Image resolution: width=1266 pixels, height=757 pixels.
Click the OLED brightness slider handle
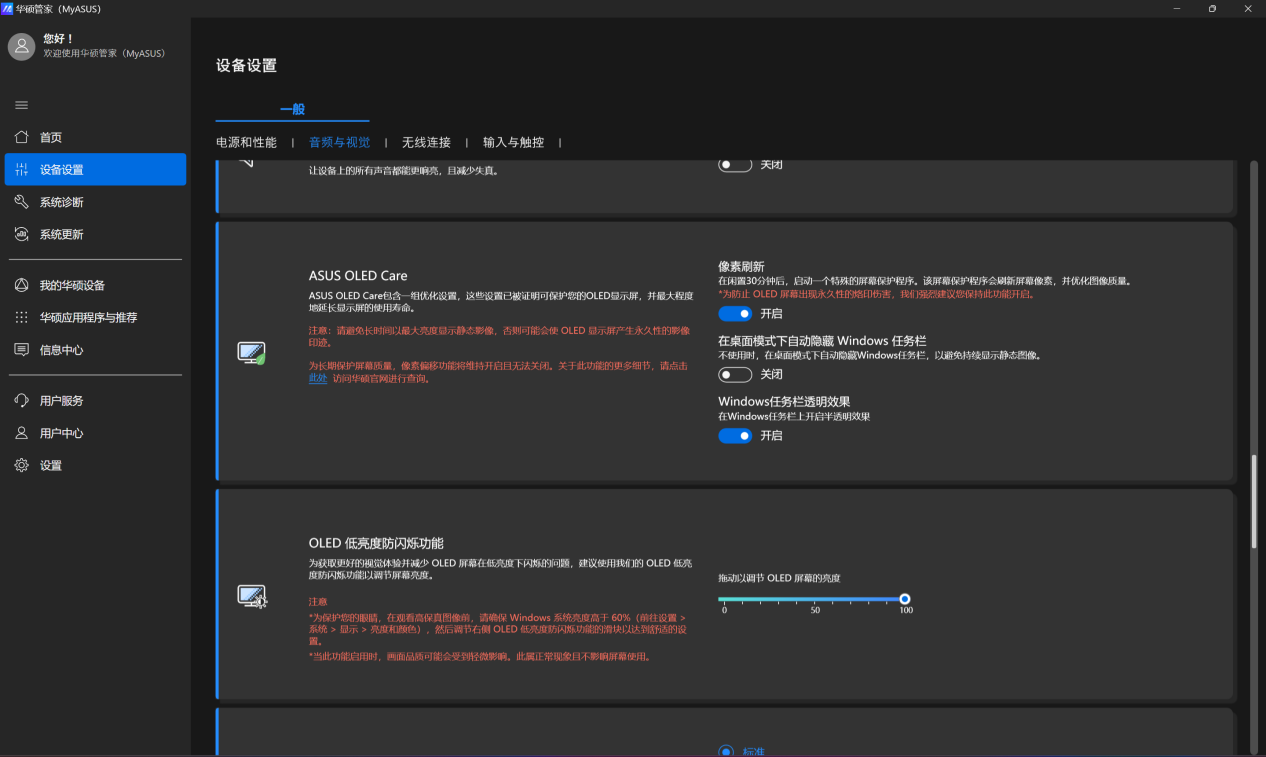pos(905,599)
